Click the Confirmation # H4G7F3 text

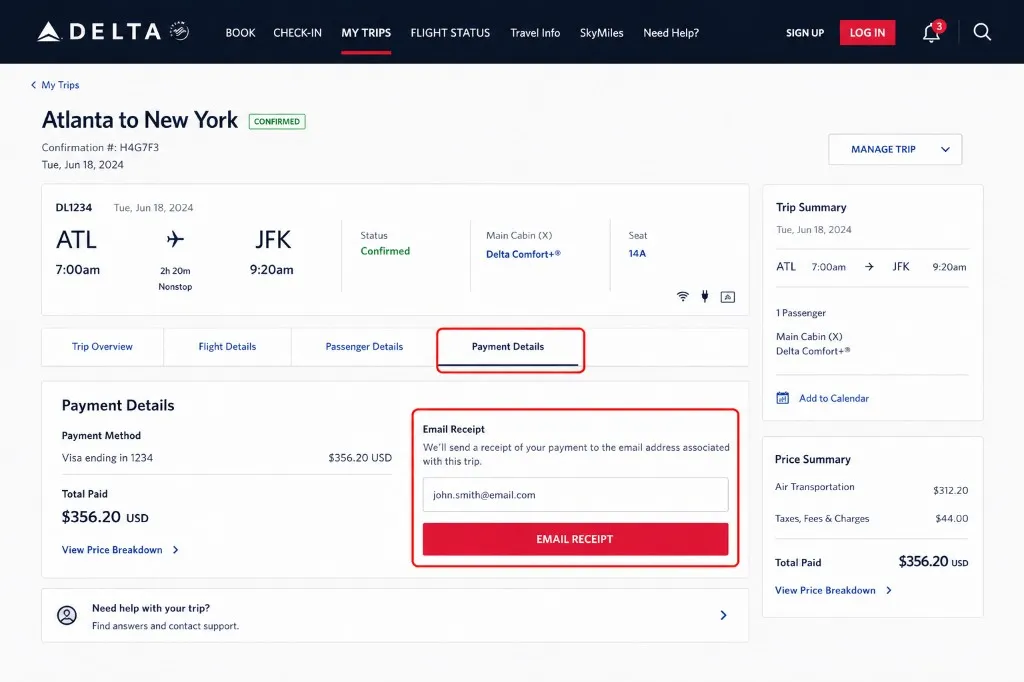click(100, 148)
